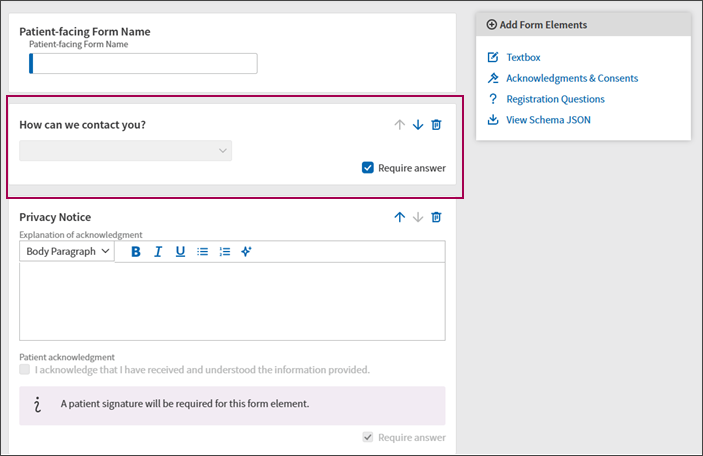703x456 pixels.
Task: Delete the Privacy Notice element
Action: [x=436, y=217]
